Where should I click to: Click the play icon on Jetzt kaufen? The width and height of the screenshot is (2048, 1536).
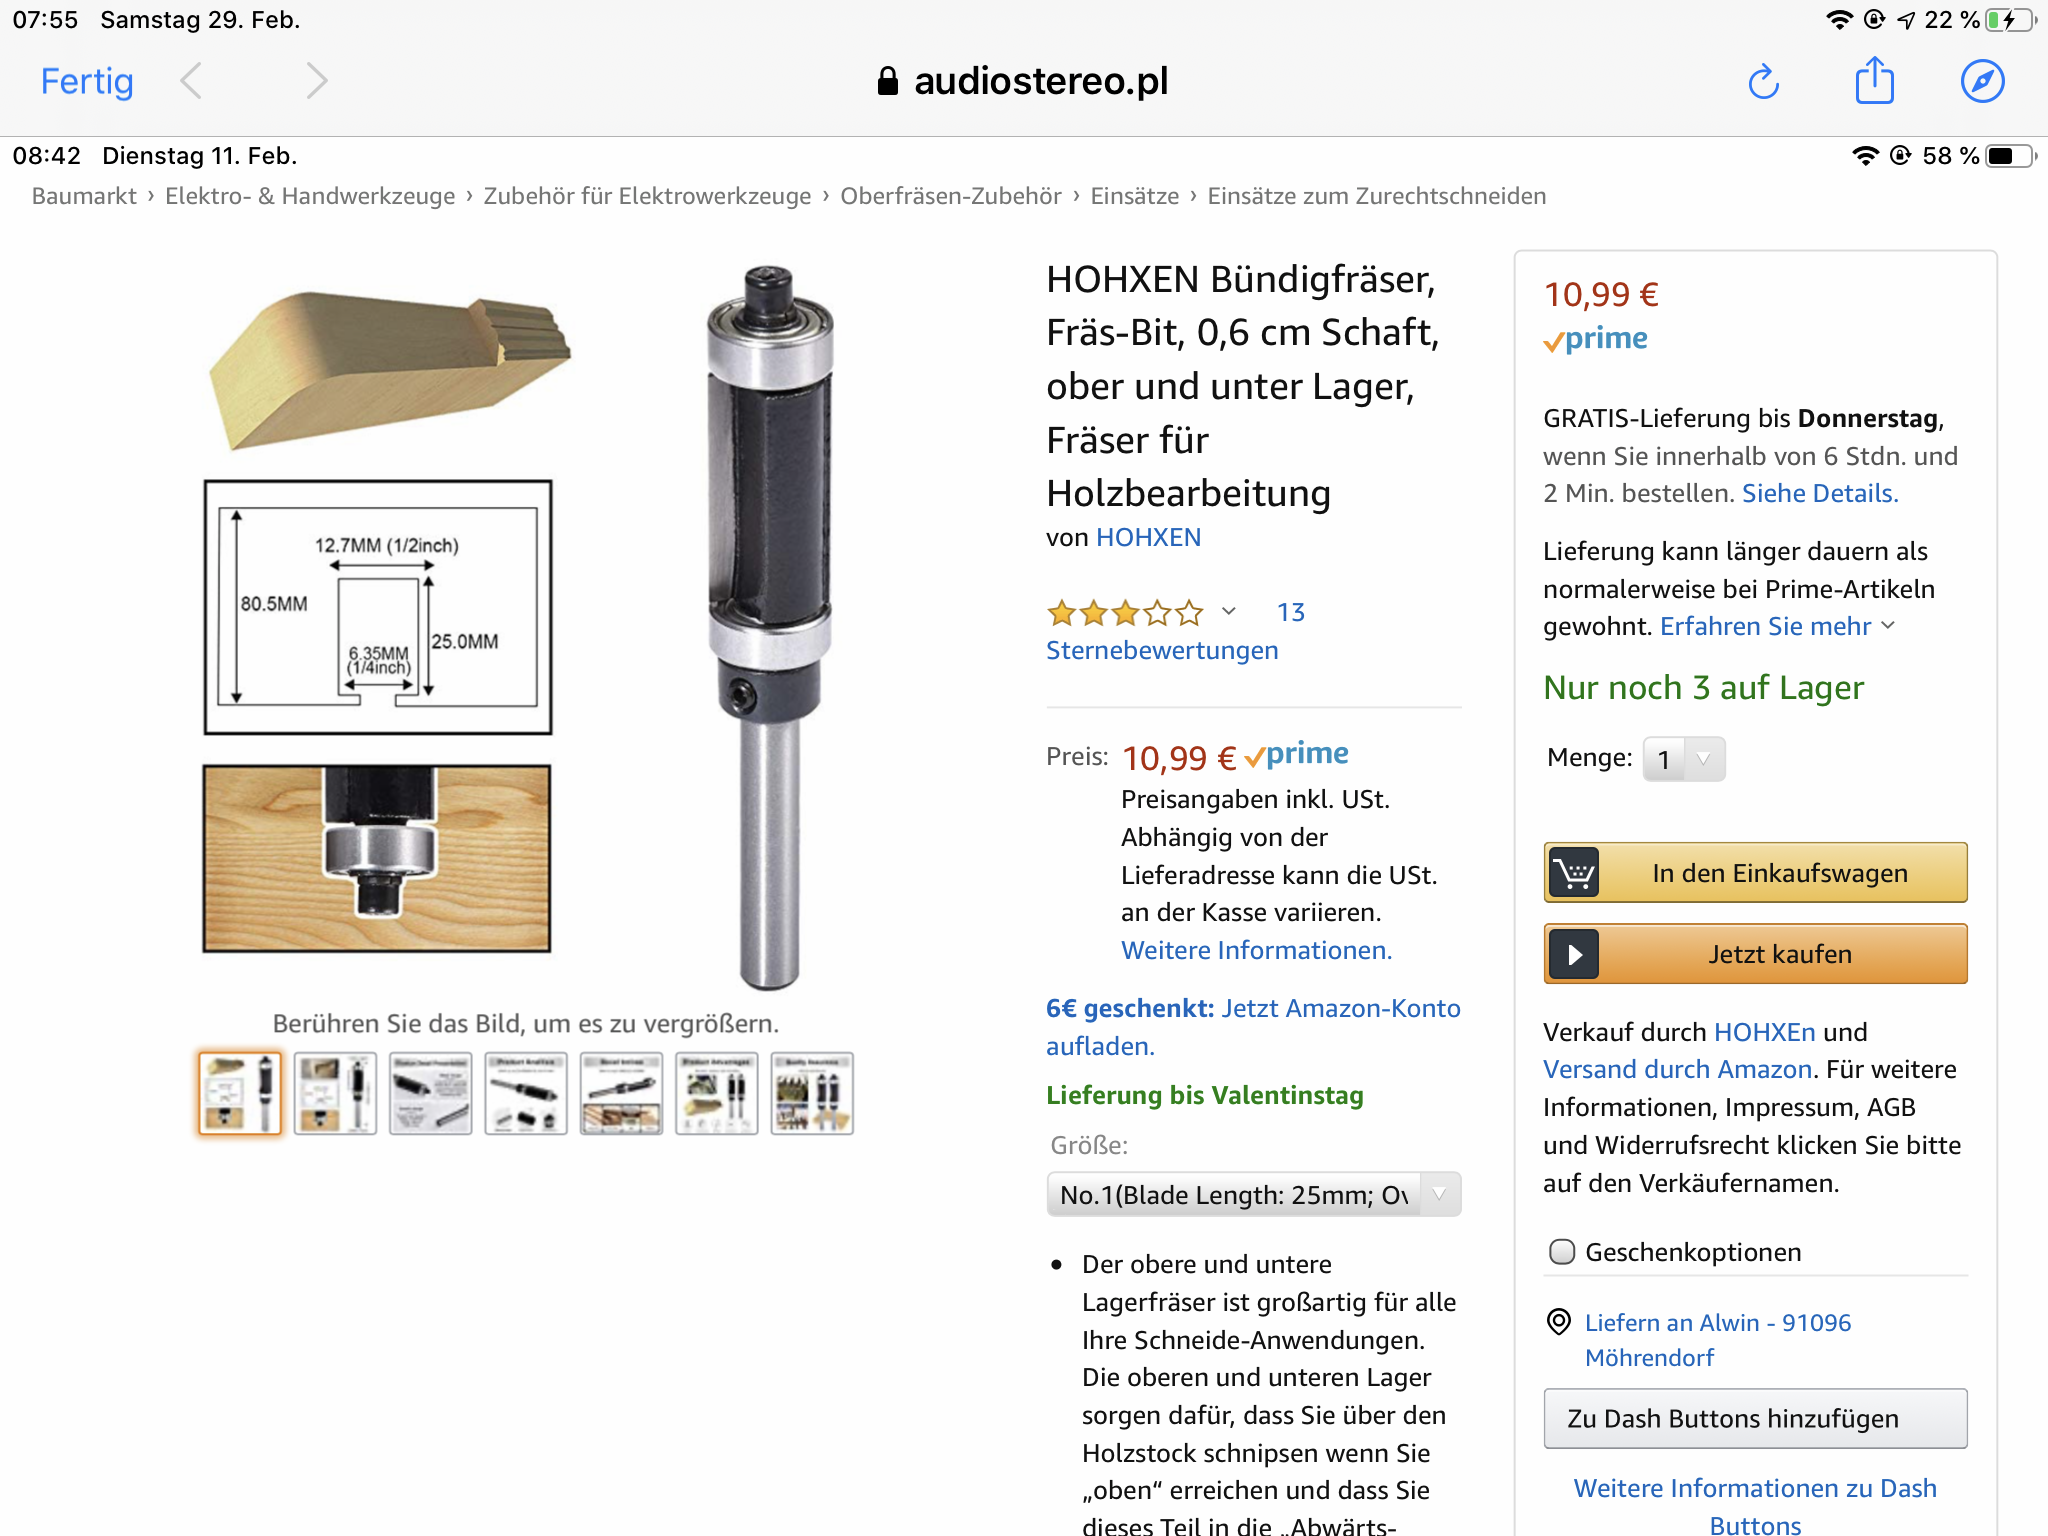(1574, 954)
